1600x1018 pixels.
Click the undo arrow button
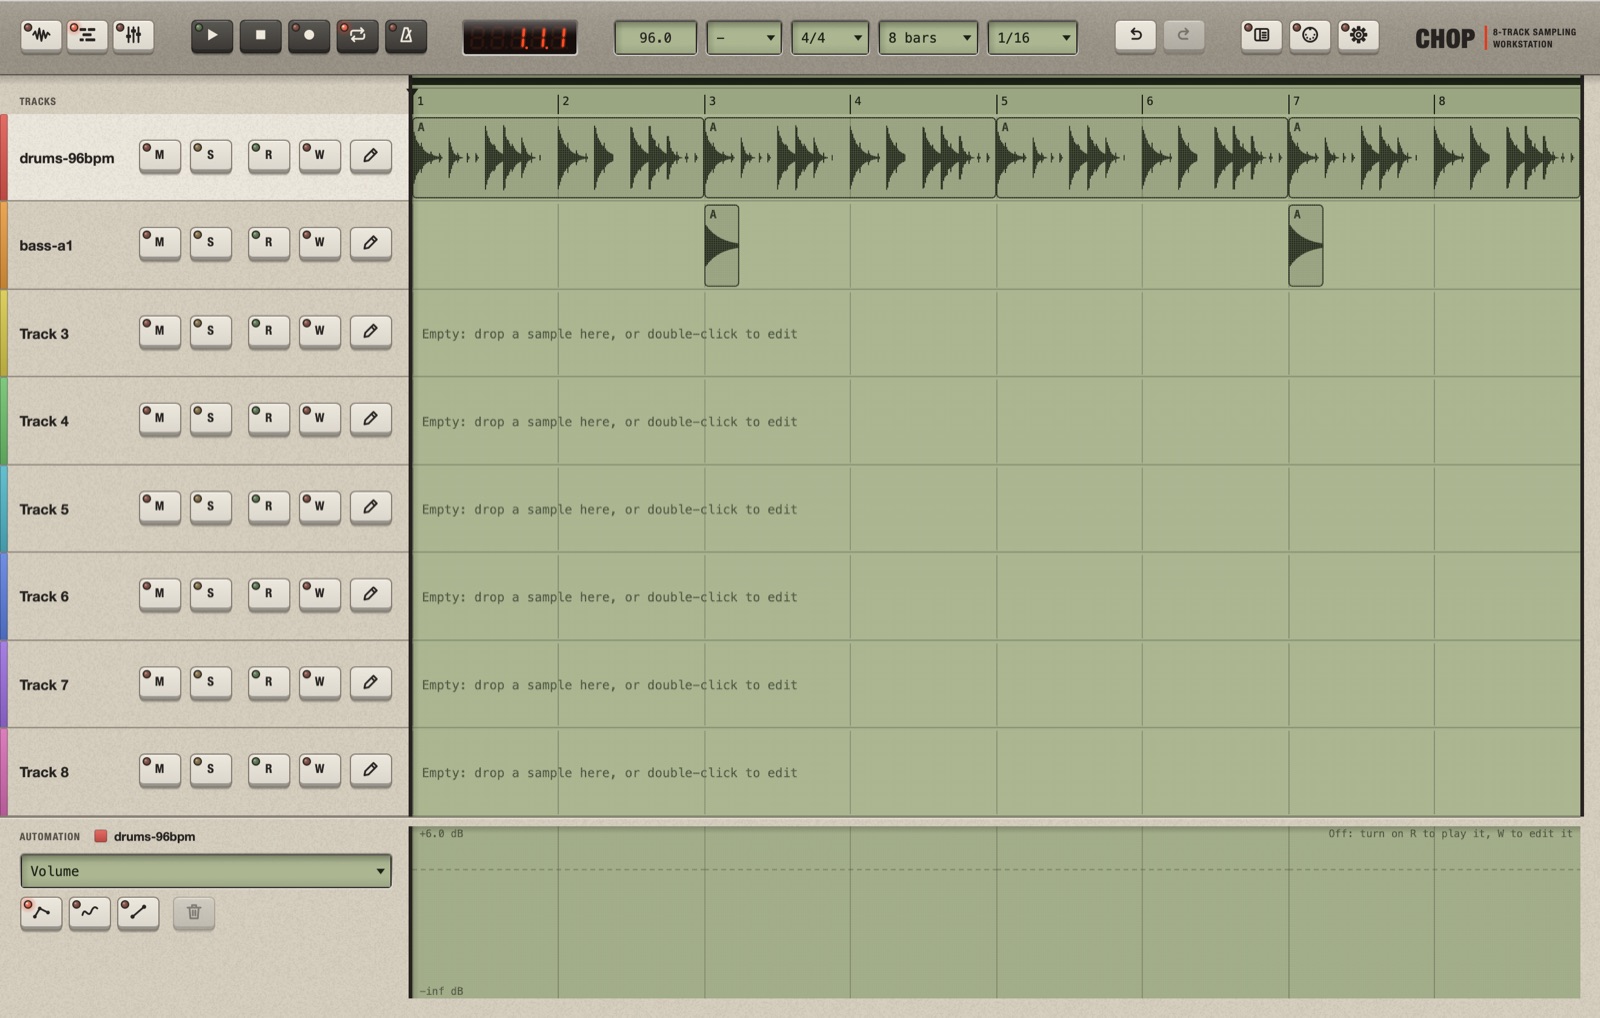click(x=1136, y=36)
